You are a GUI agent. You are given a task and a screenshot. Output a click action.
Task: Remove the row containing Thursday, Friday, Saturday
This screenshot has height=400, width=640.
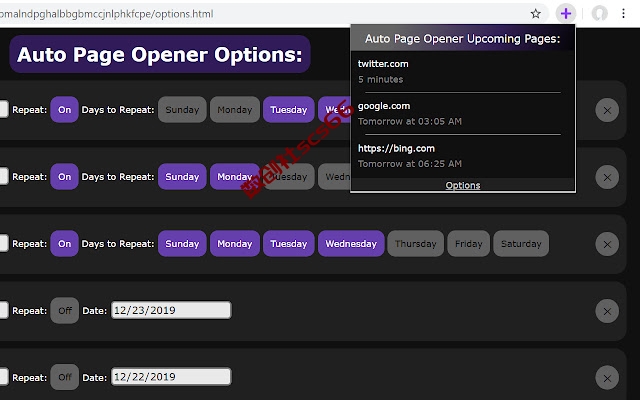tap(607, 244)
